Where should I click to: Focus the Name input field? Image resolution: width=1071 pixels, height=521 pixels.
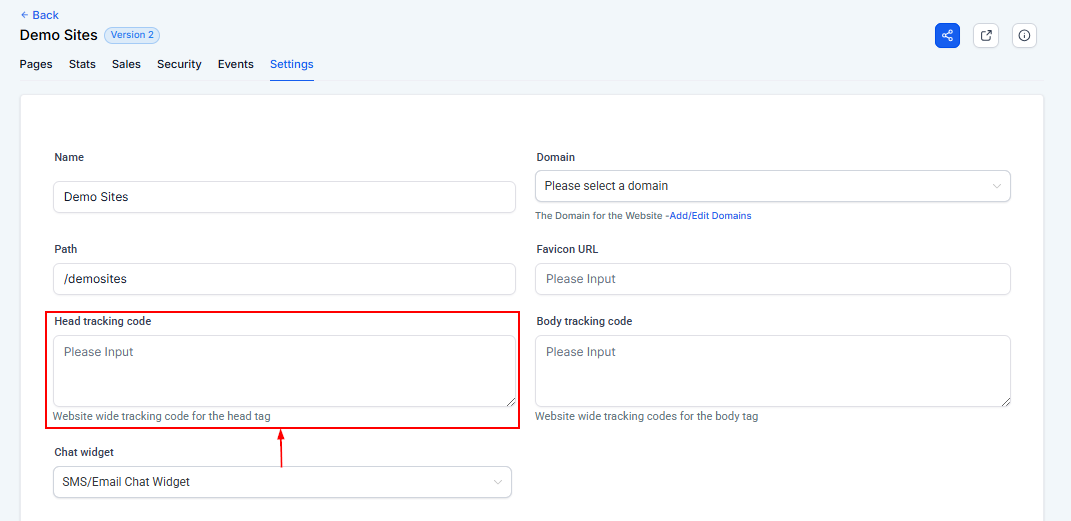[284, 197]
